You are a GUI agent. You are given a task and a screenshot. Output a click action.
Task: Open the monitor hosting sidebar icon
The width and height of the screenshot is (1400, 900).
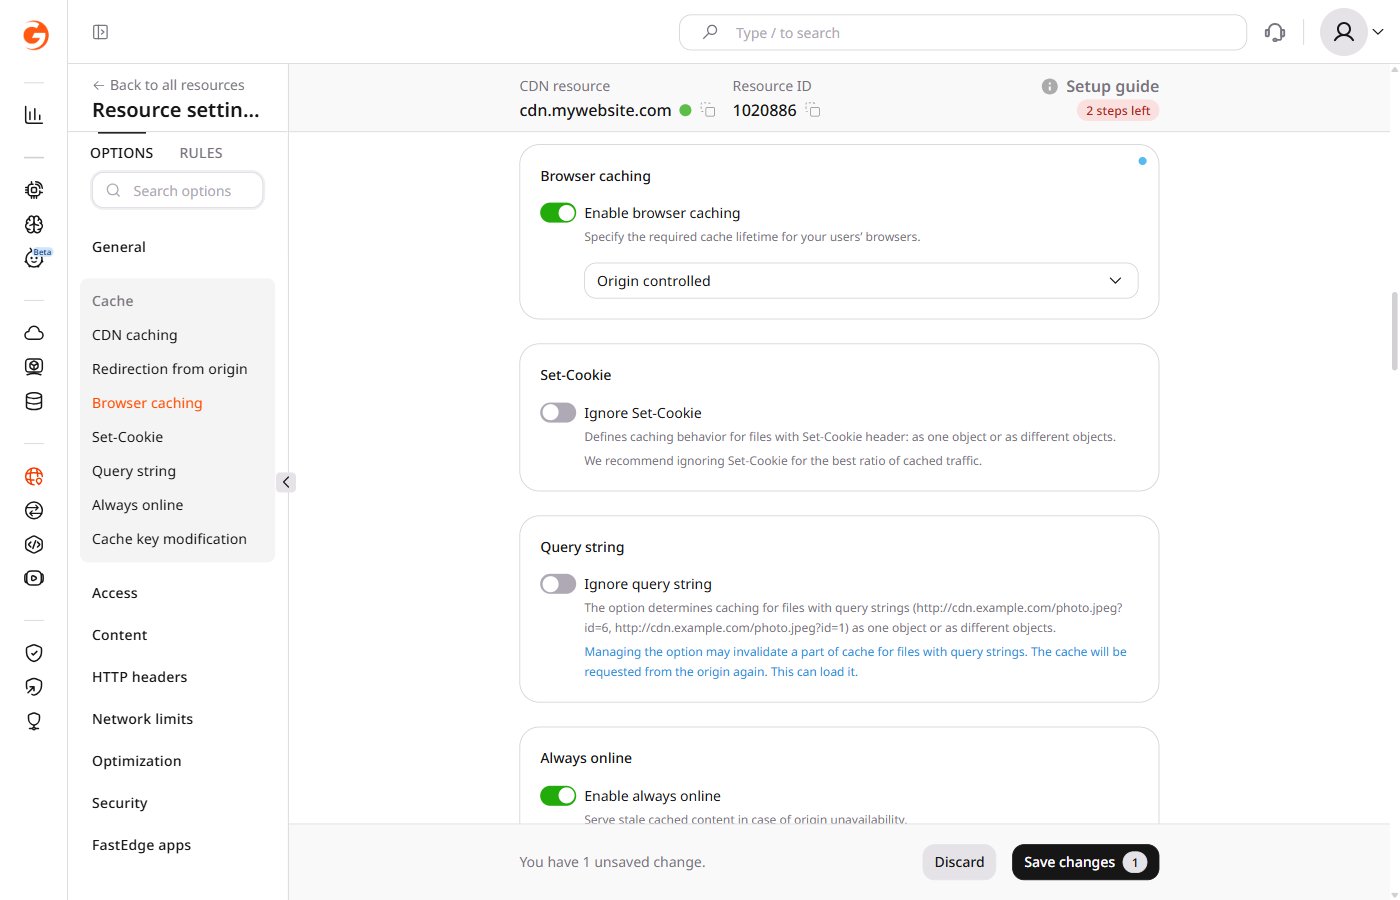(x=34, y=367)
